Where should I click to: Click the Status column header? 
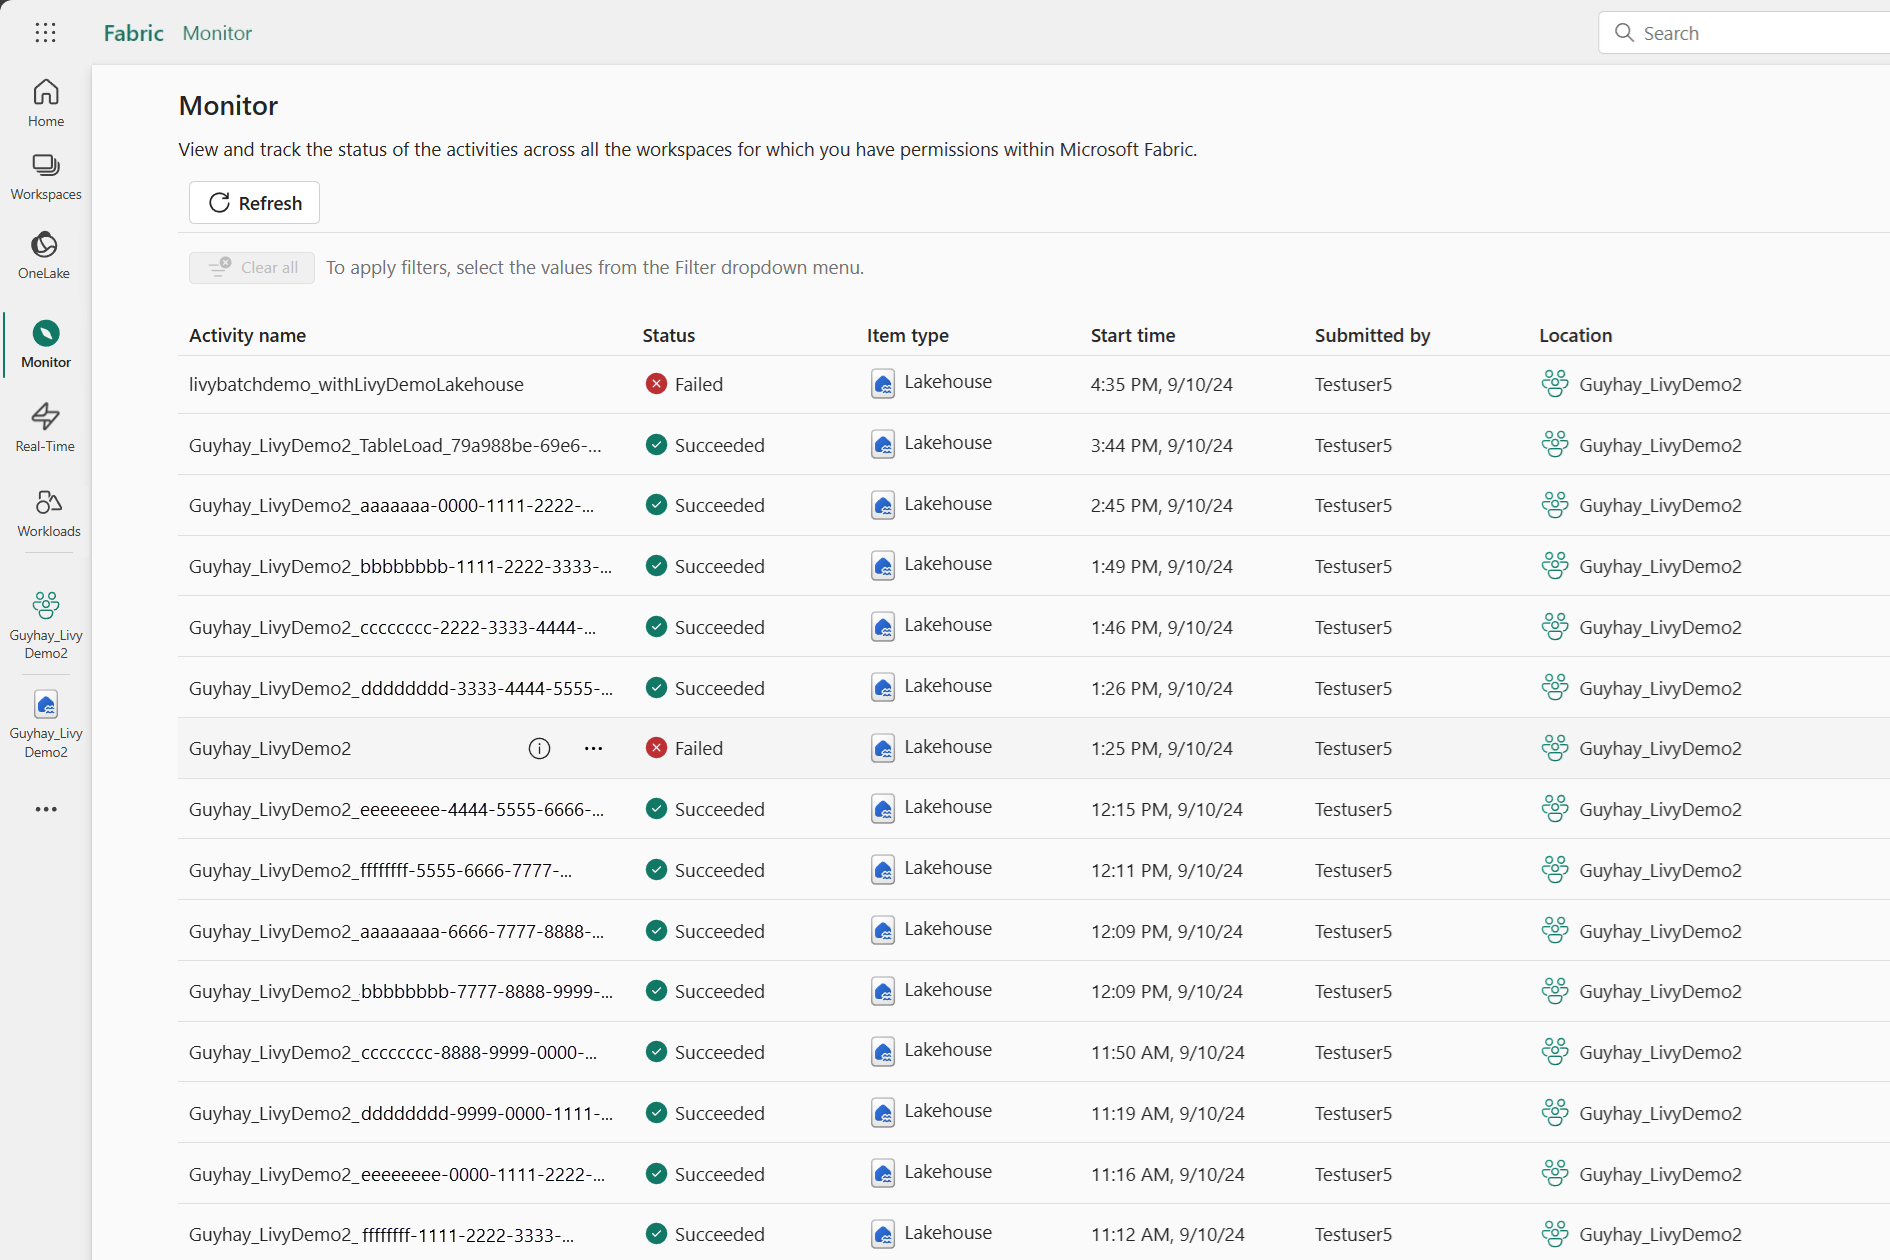[668, 336]
